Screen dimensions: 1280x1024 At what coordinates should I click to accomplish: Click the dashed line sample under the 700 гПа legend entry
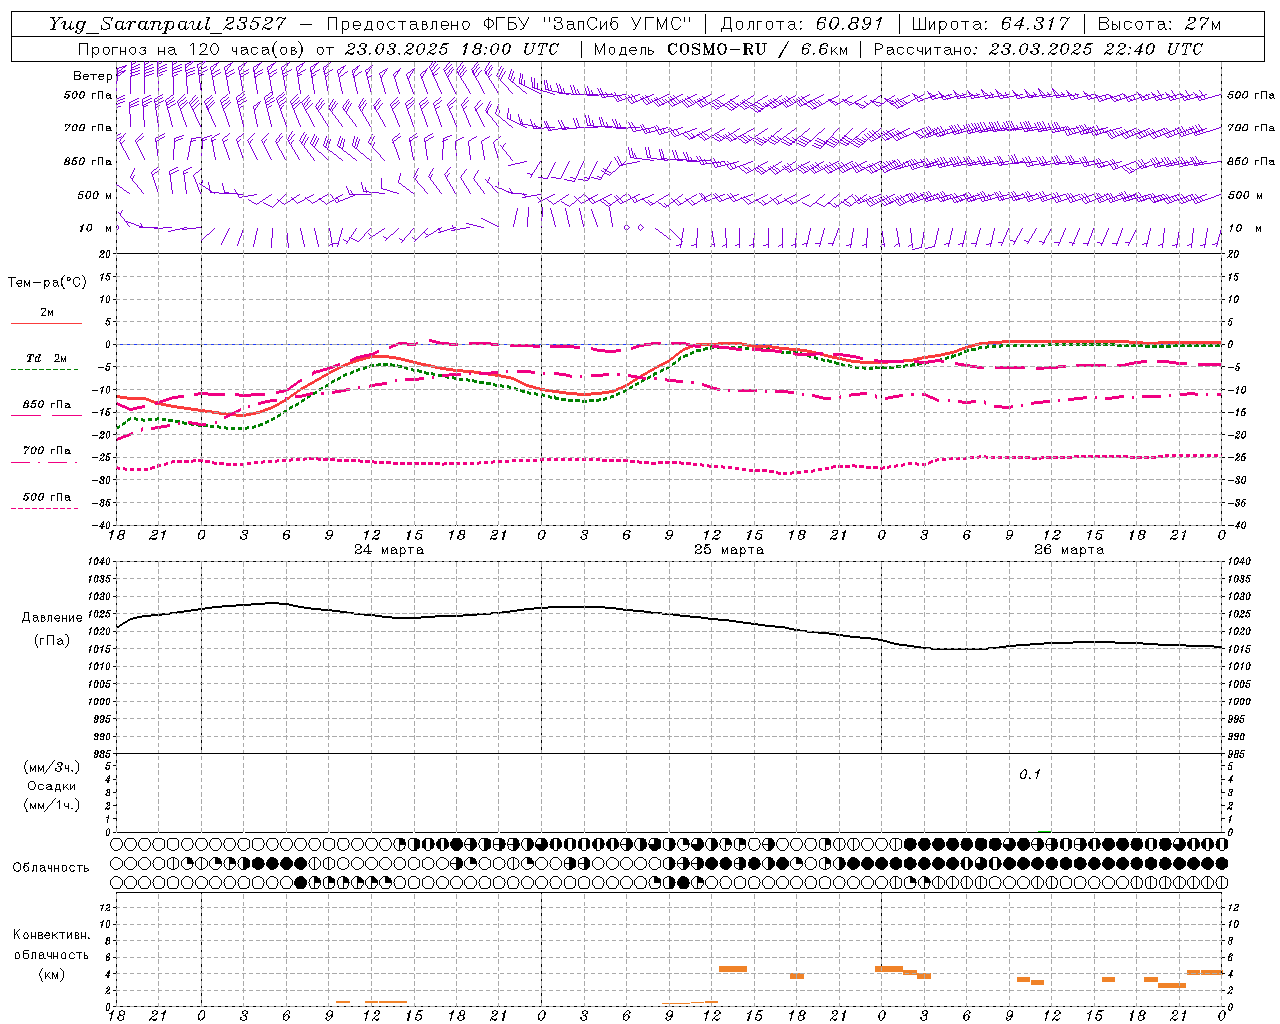[x=46, y=462]
